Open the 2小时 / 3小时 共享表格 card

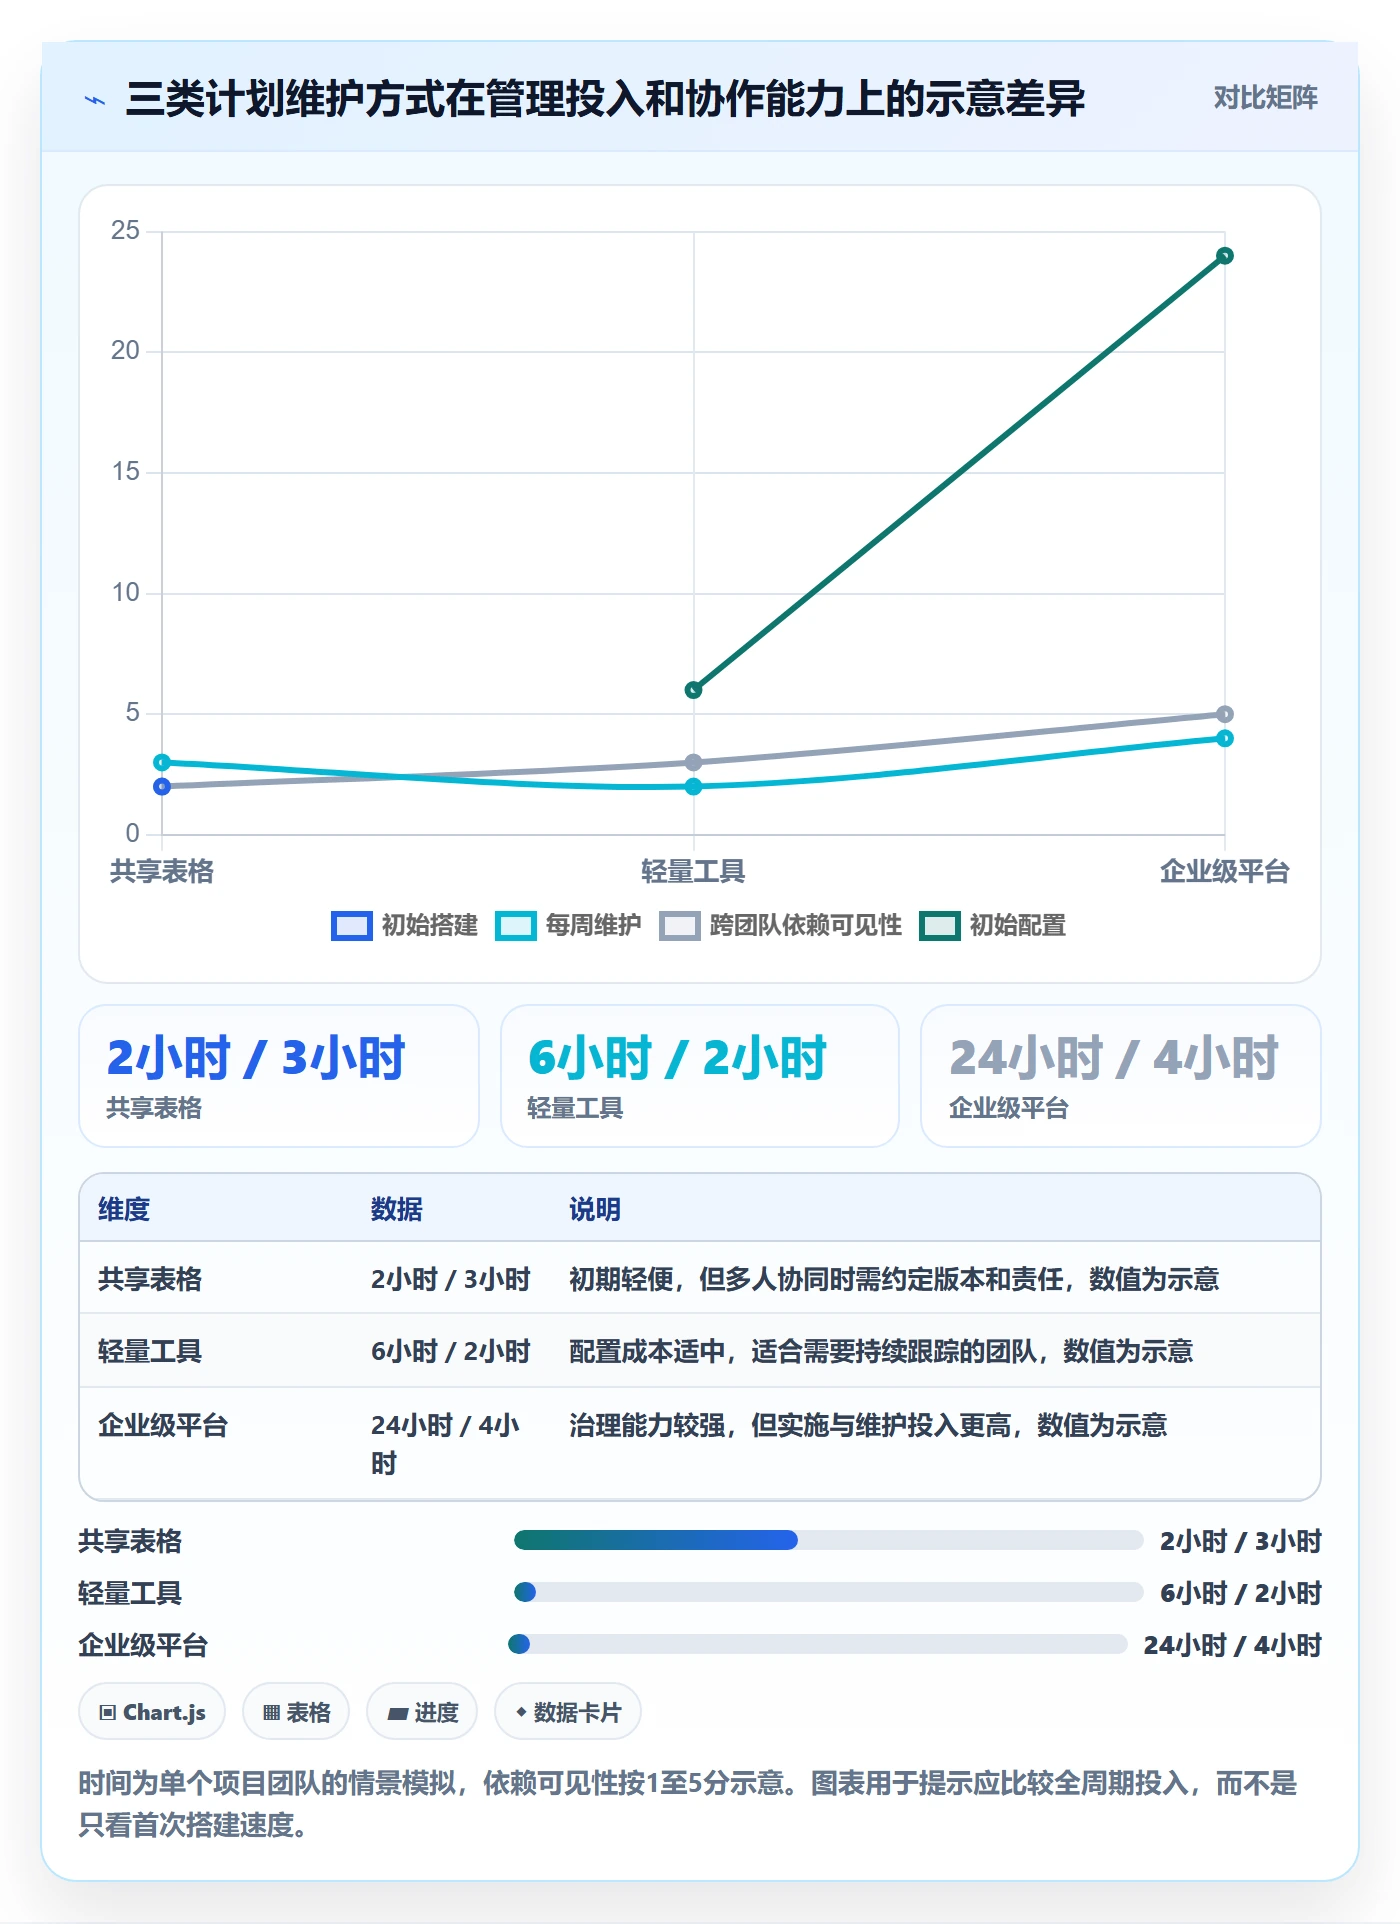click(x=279, y=1076)
